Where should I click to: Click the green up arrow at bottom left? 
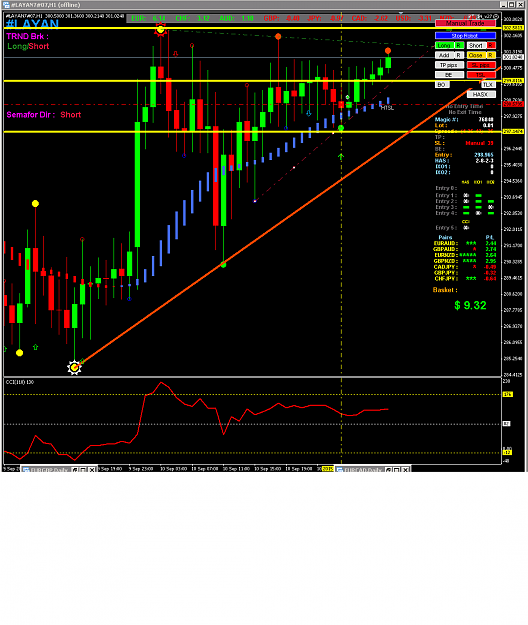[35, 347]
